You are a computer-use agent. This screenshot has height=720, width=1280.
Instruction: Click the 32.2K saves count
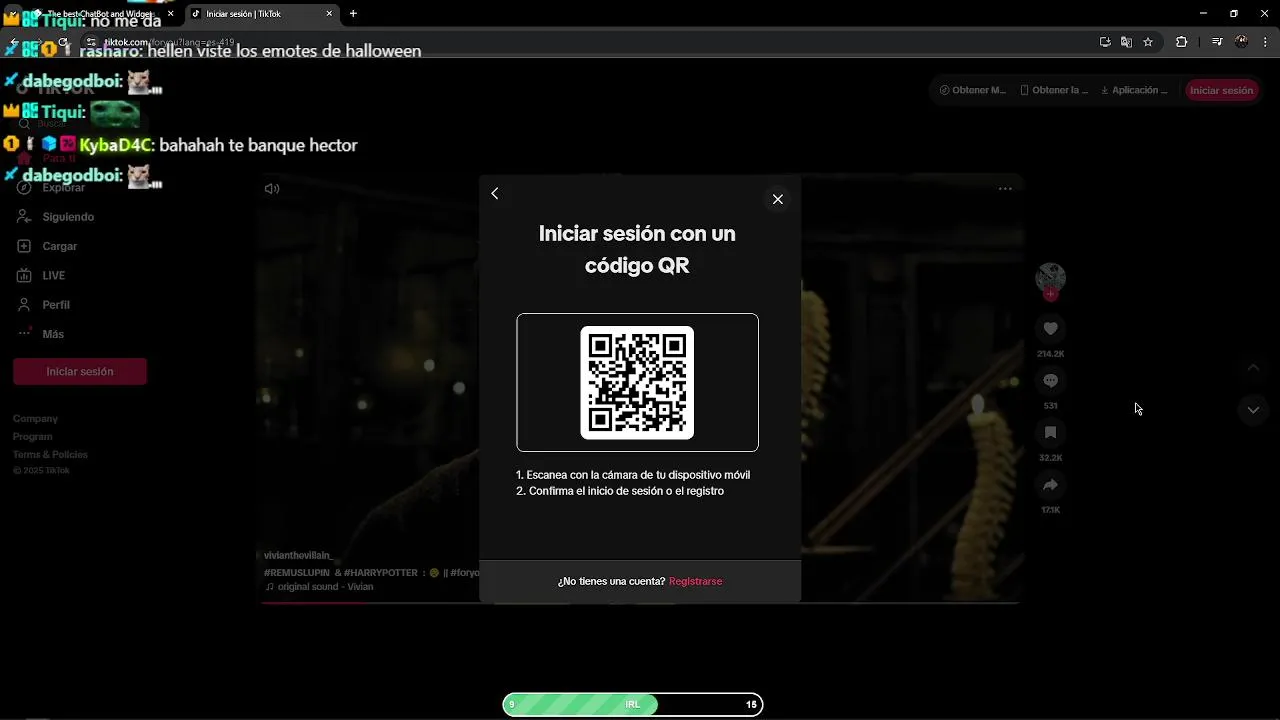tap(1050, 458)
